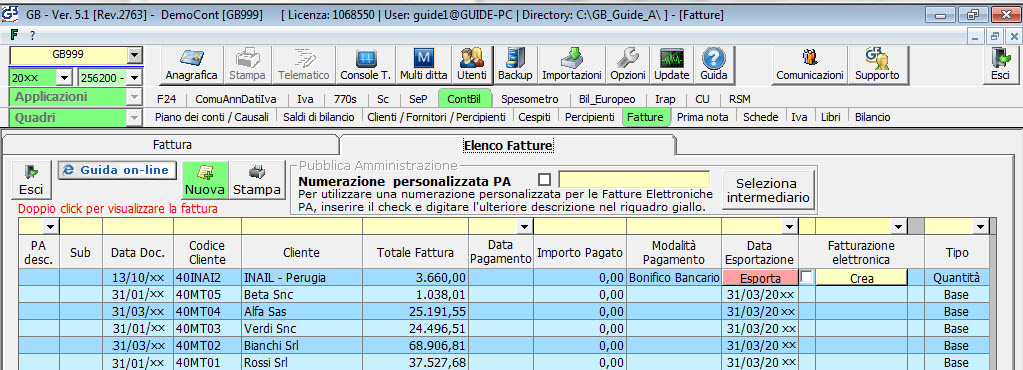Create a new invoice with Nuova
Screen dimensions: 1023x370
205,180
